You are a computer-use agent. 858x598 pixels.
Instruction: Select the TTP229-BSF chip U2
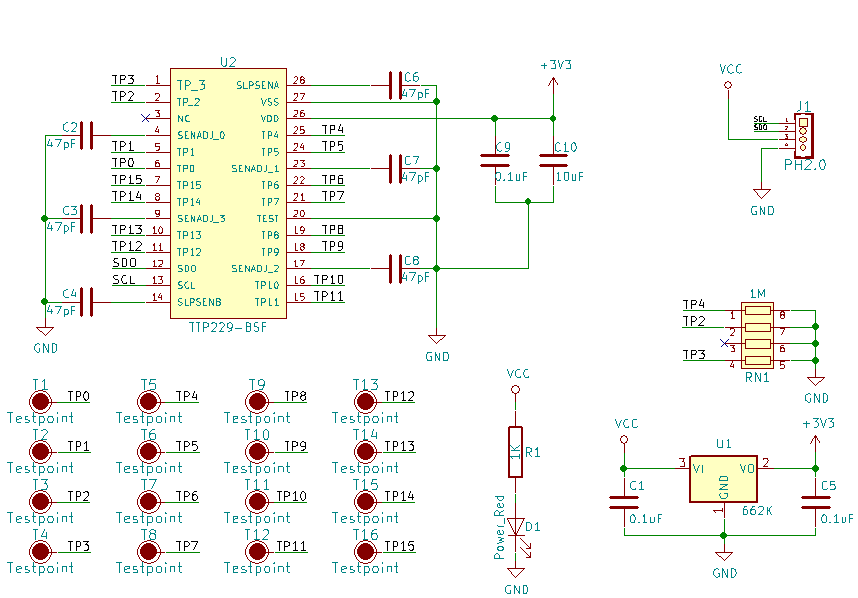228,193
